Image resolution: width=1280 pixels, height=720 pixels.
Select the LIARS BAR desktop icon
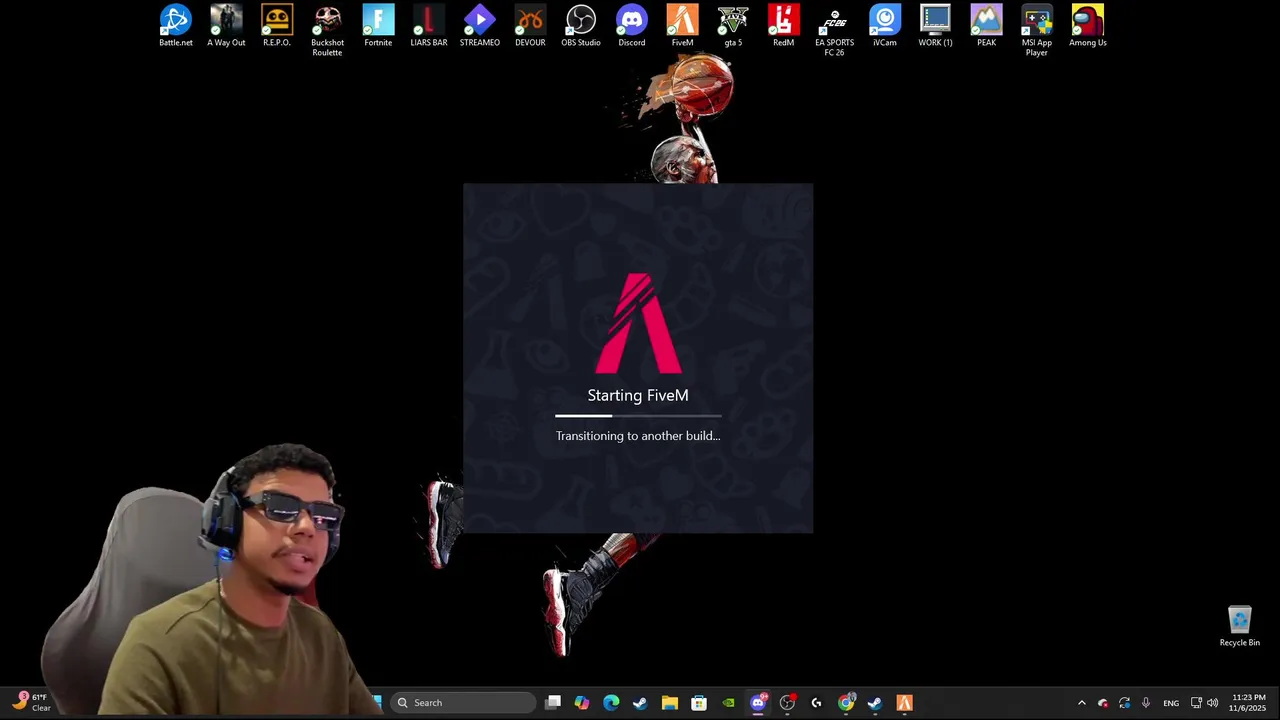point(429,26)
